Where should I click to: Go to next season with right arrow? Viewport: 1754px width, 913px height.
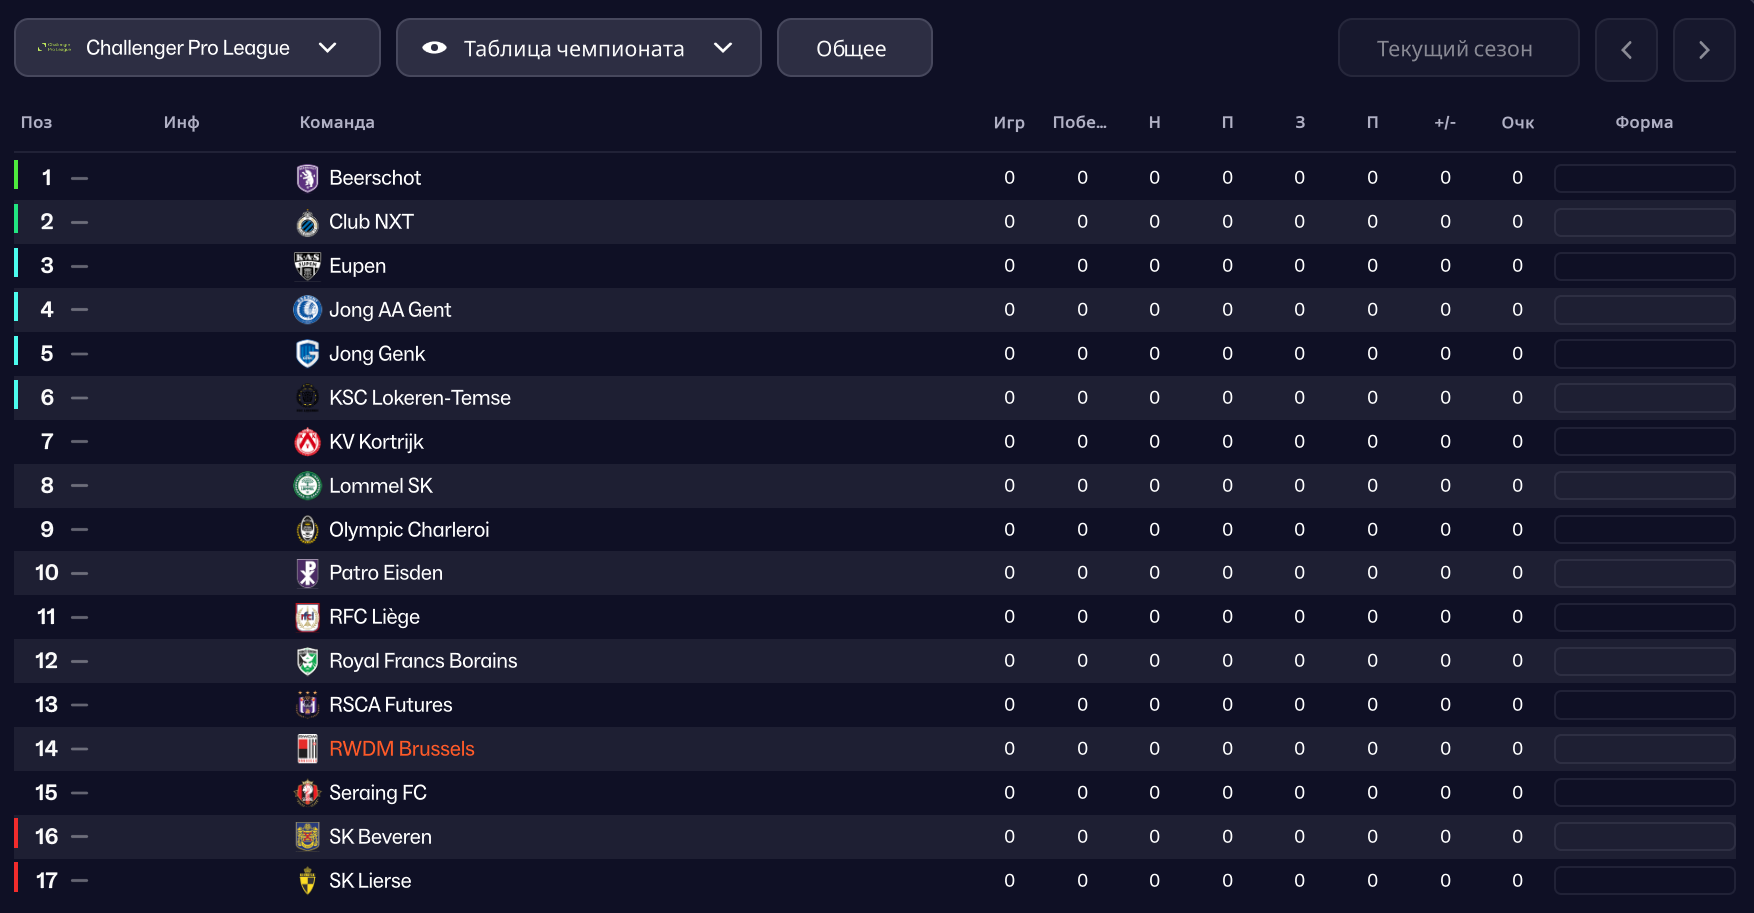pos(1704,49)
